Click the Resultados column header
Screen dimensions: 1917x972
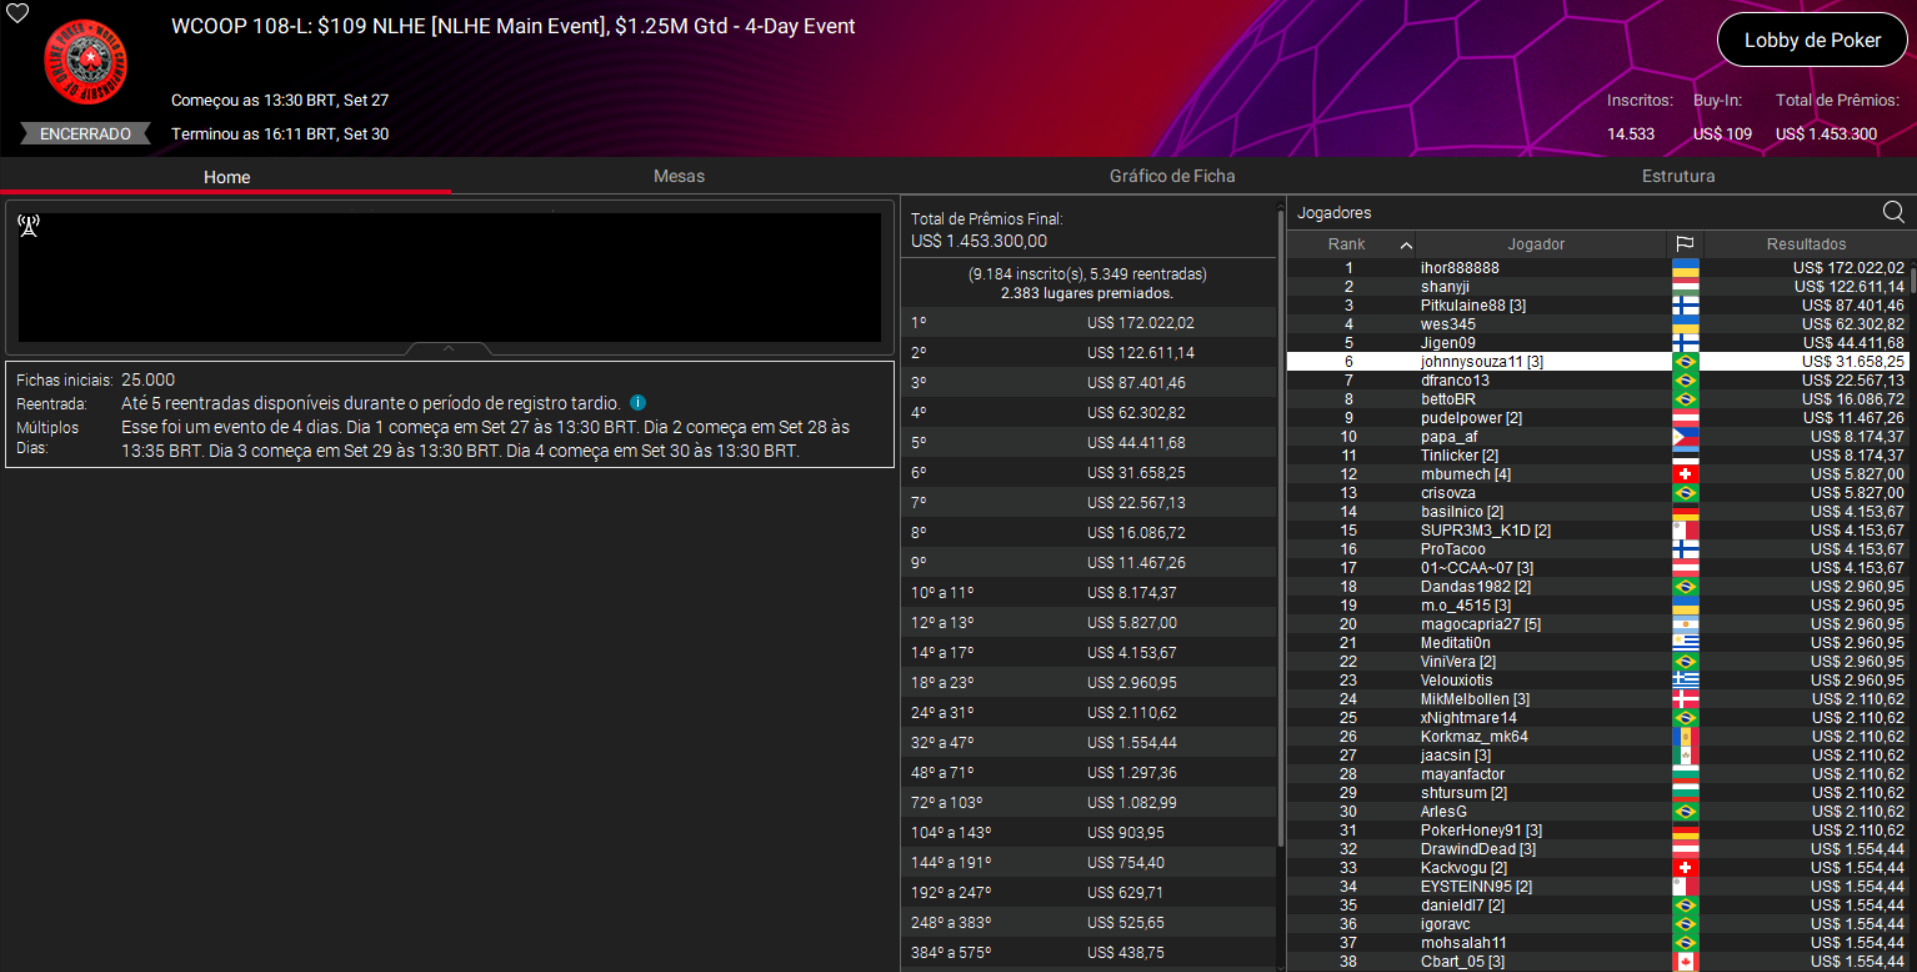point(1806,244)
